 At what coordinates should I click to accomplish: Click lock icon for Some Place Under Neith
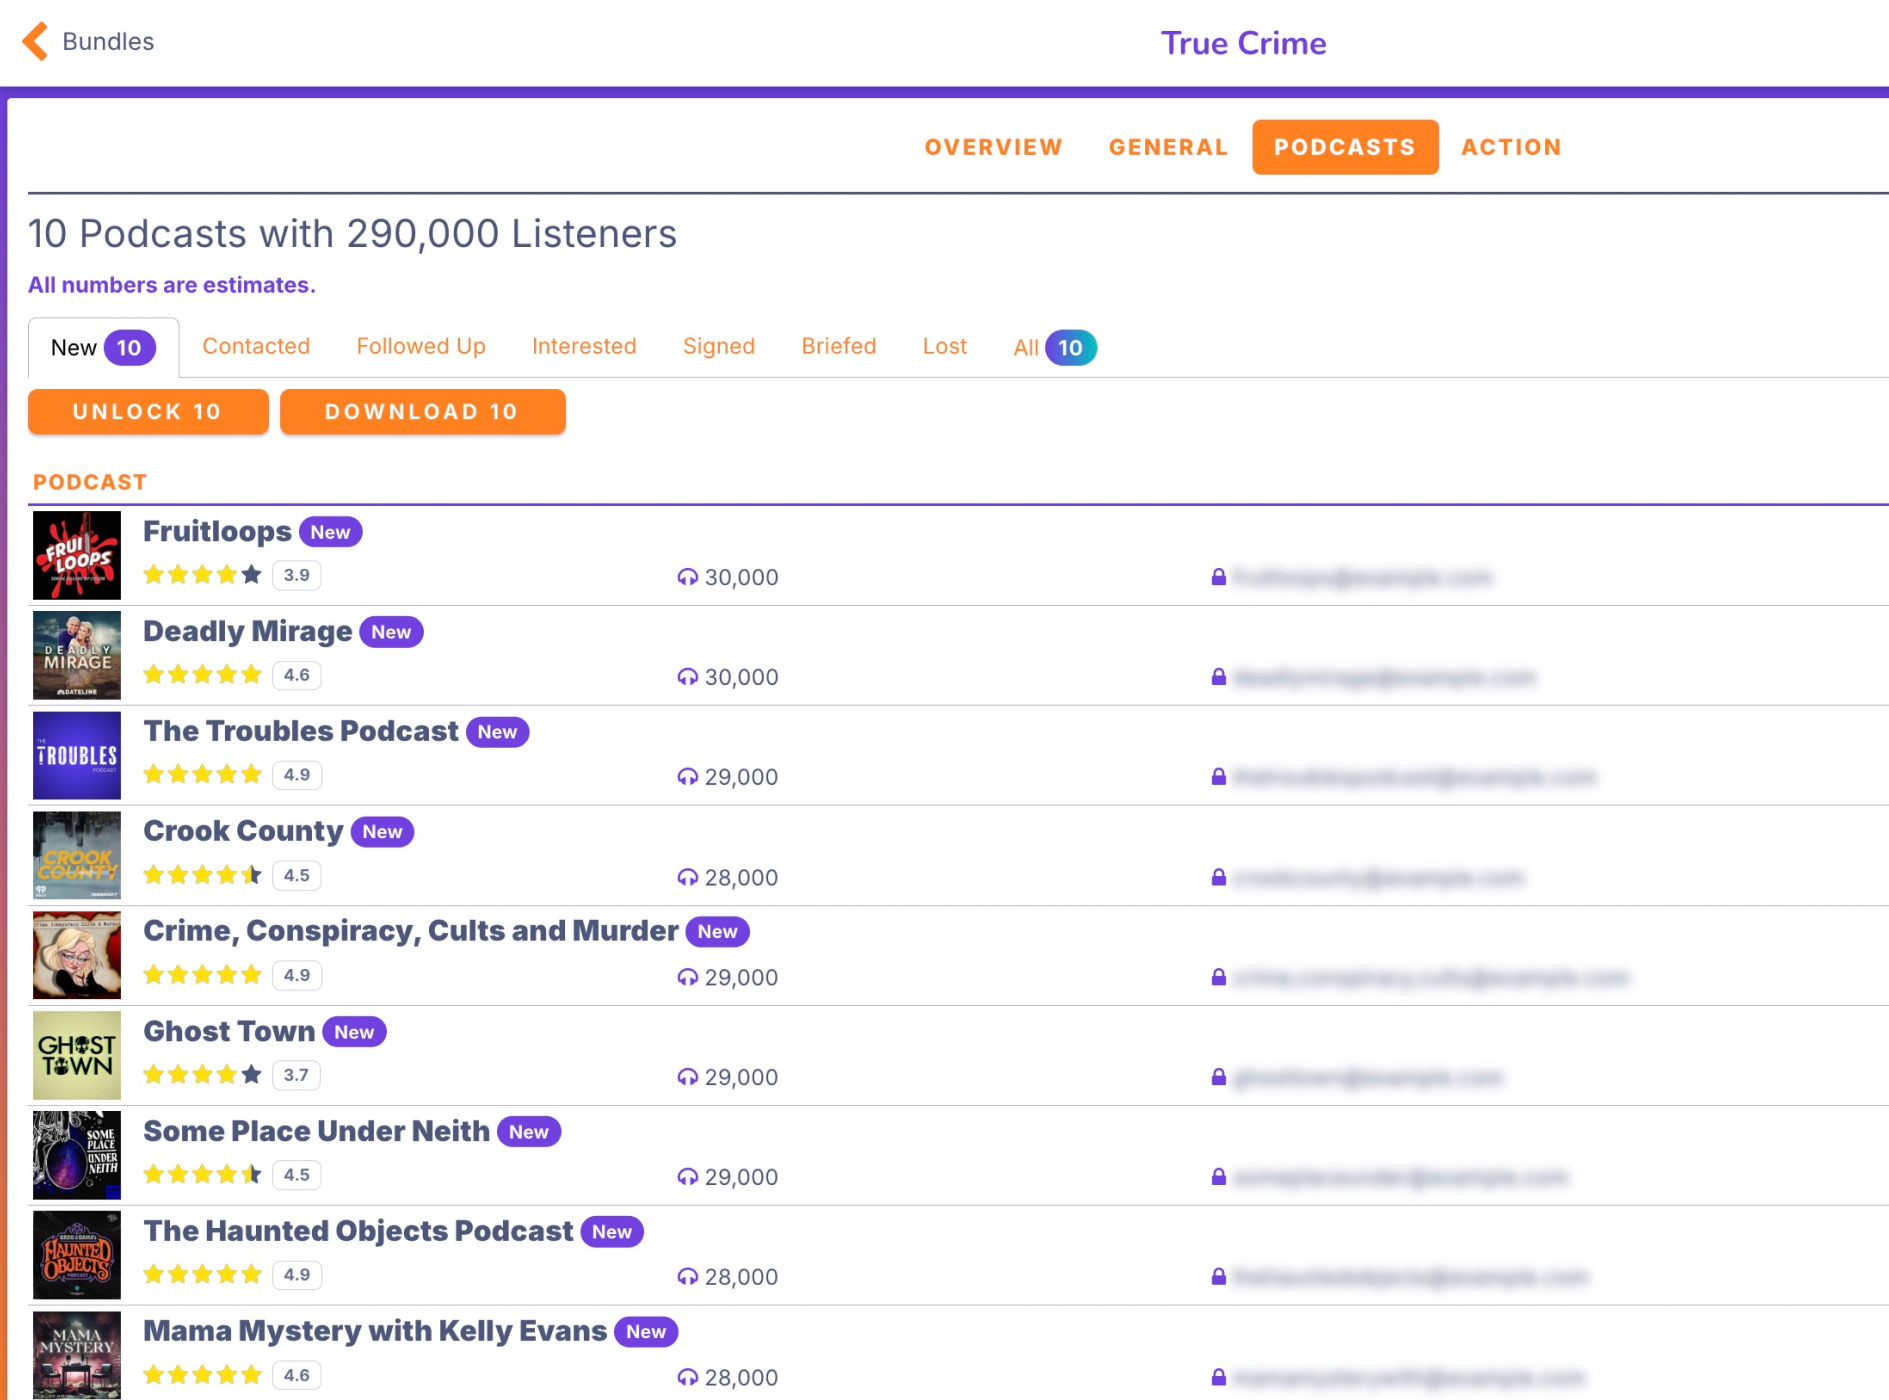tap(1218, 1177)
